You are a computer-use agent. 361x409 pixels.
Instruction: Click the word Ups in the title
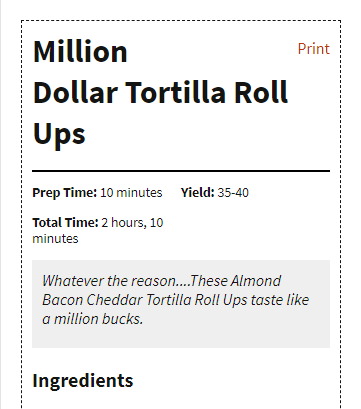(x=59, y=134)
